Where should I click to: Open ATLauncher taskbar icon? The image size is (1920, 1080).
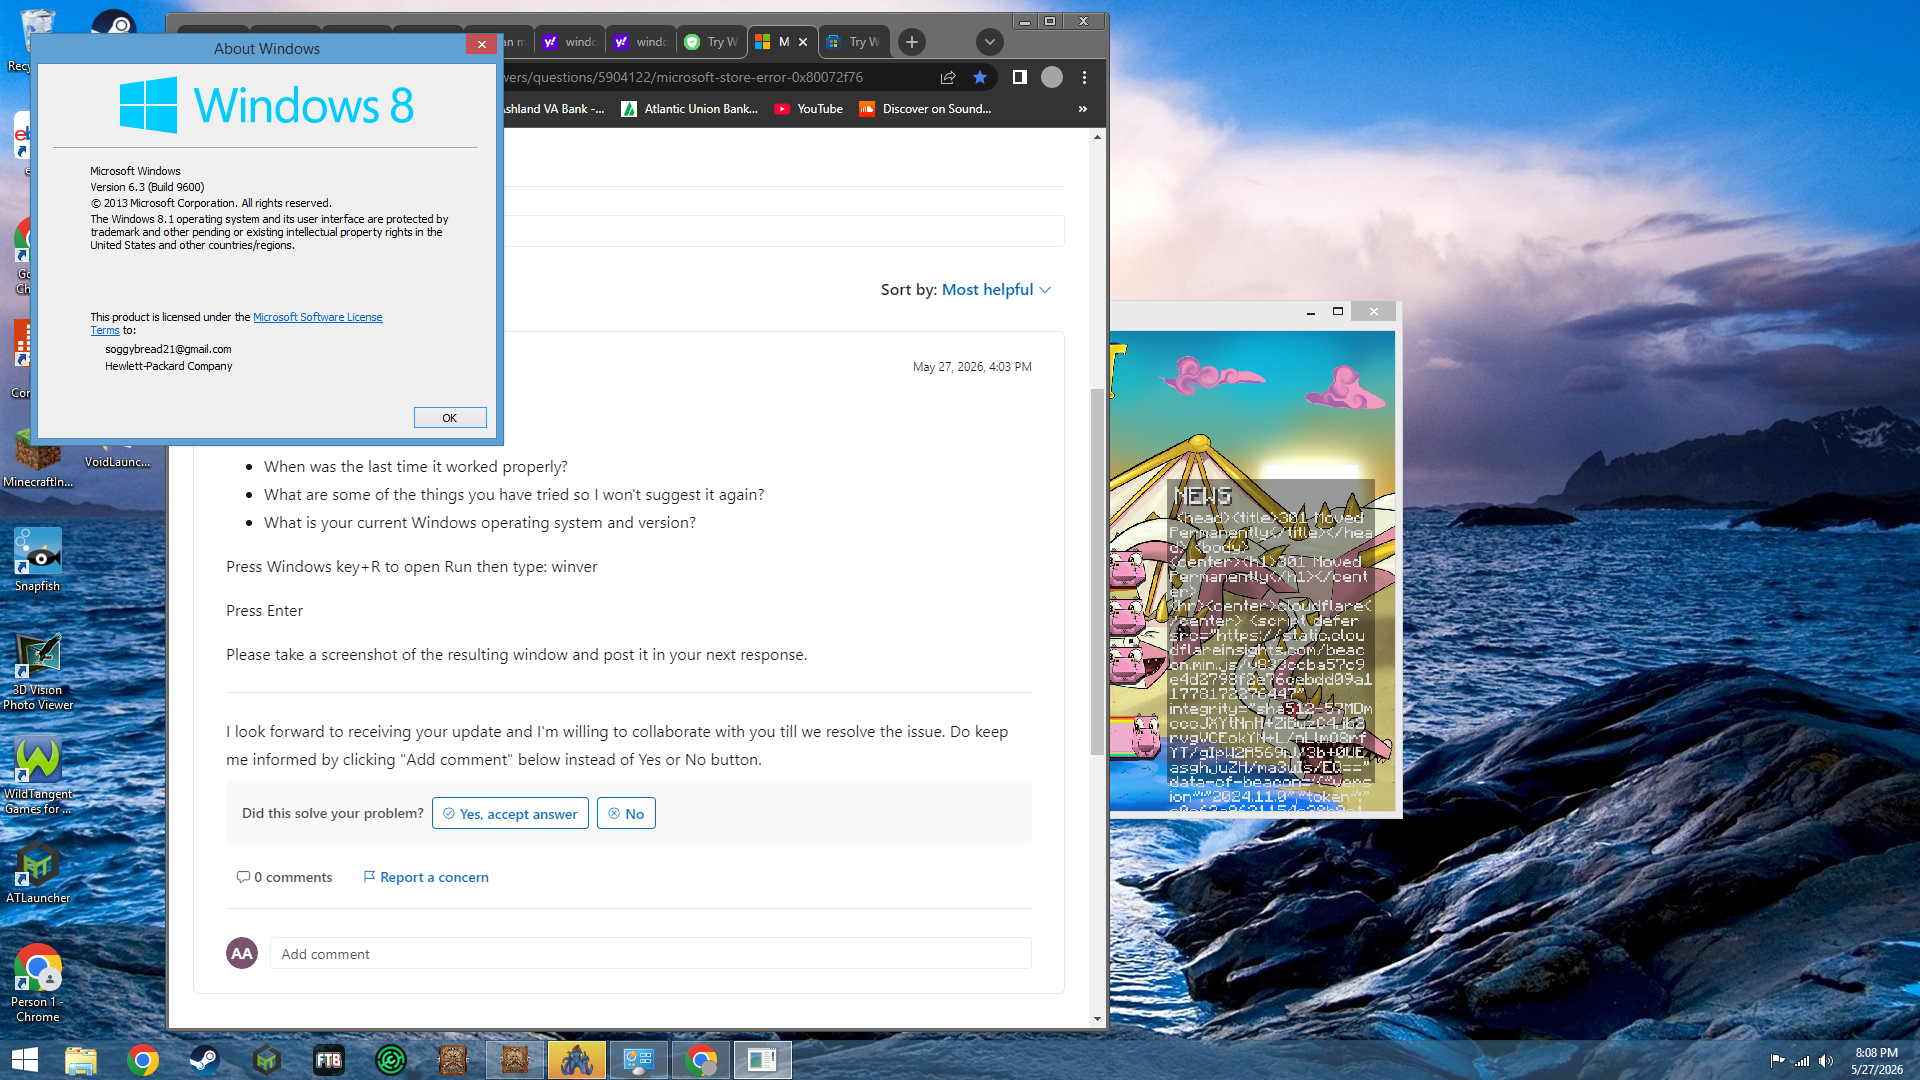(x=267, y=1060)
